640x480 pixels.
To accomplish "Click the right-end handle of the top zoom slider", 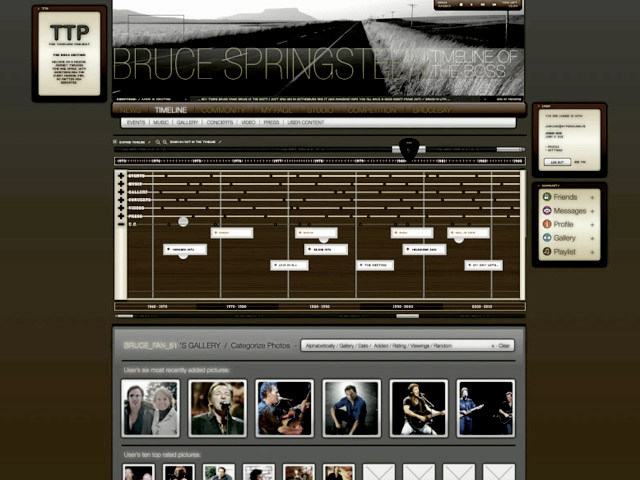I will [510, 149].
